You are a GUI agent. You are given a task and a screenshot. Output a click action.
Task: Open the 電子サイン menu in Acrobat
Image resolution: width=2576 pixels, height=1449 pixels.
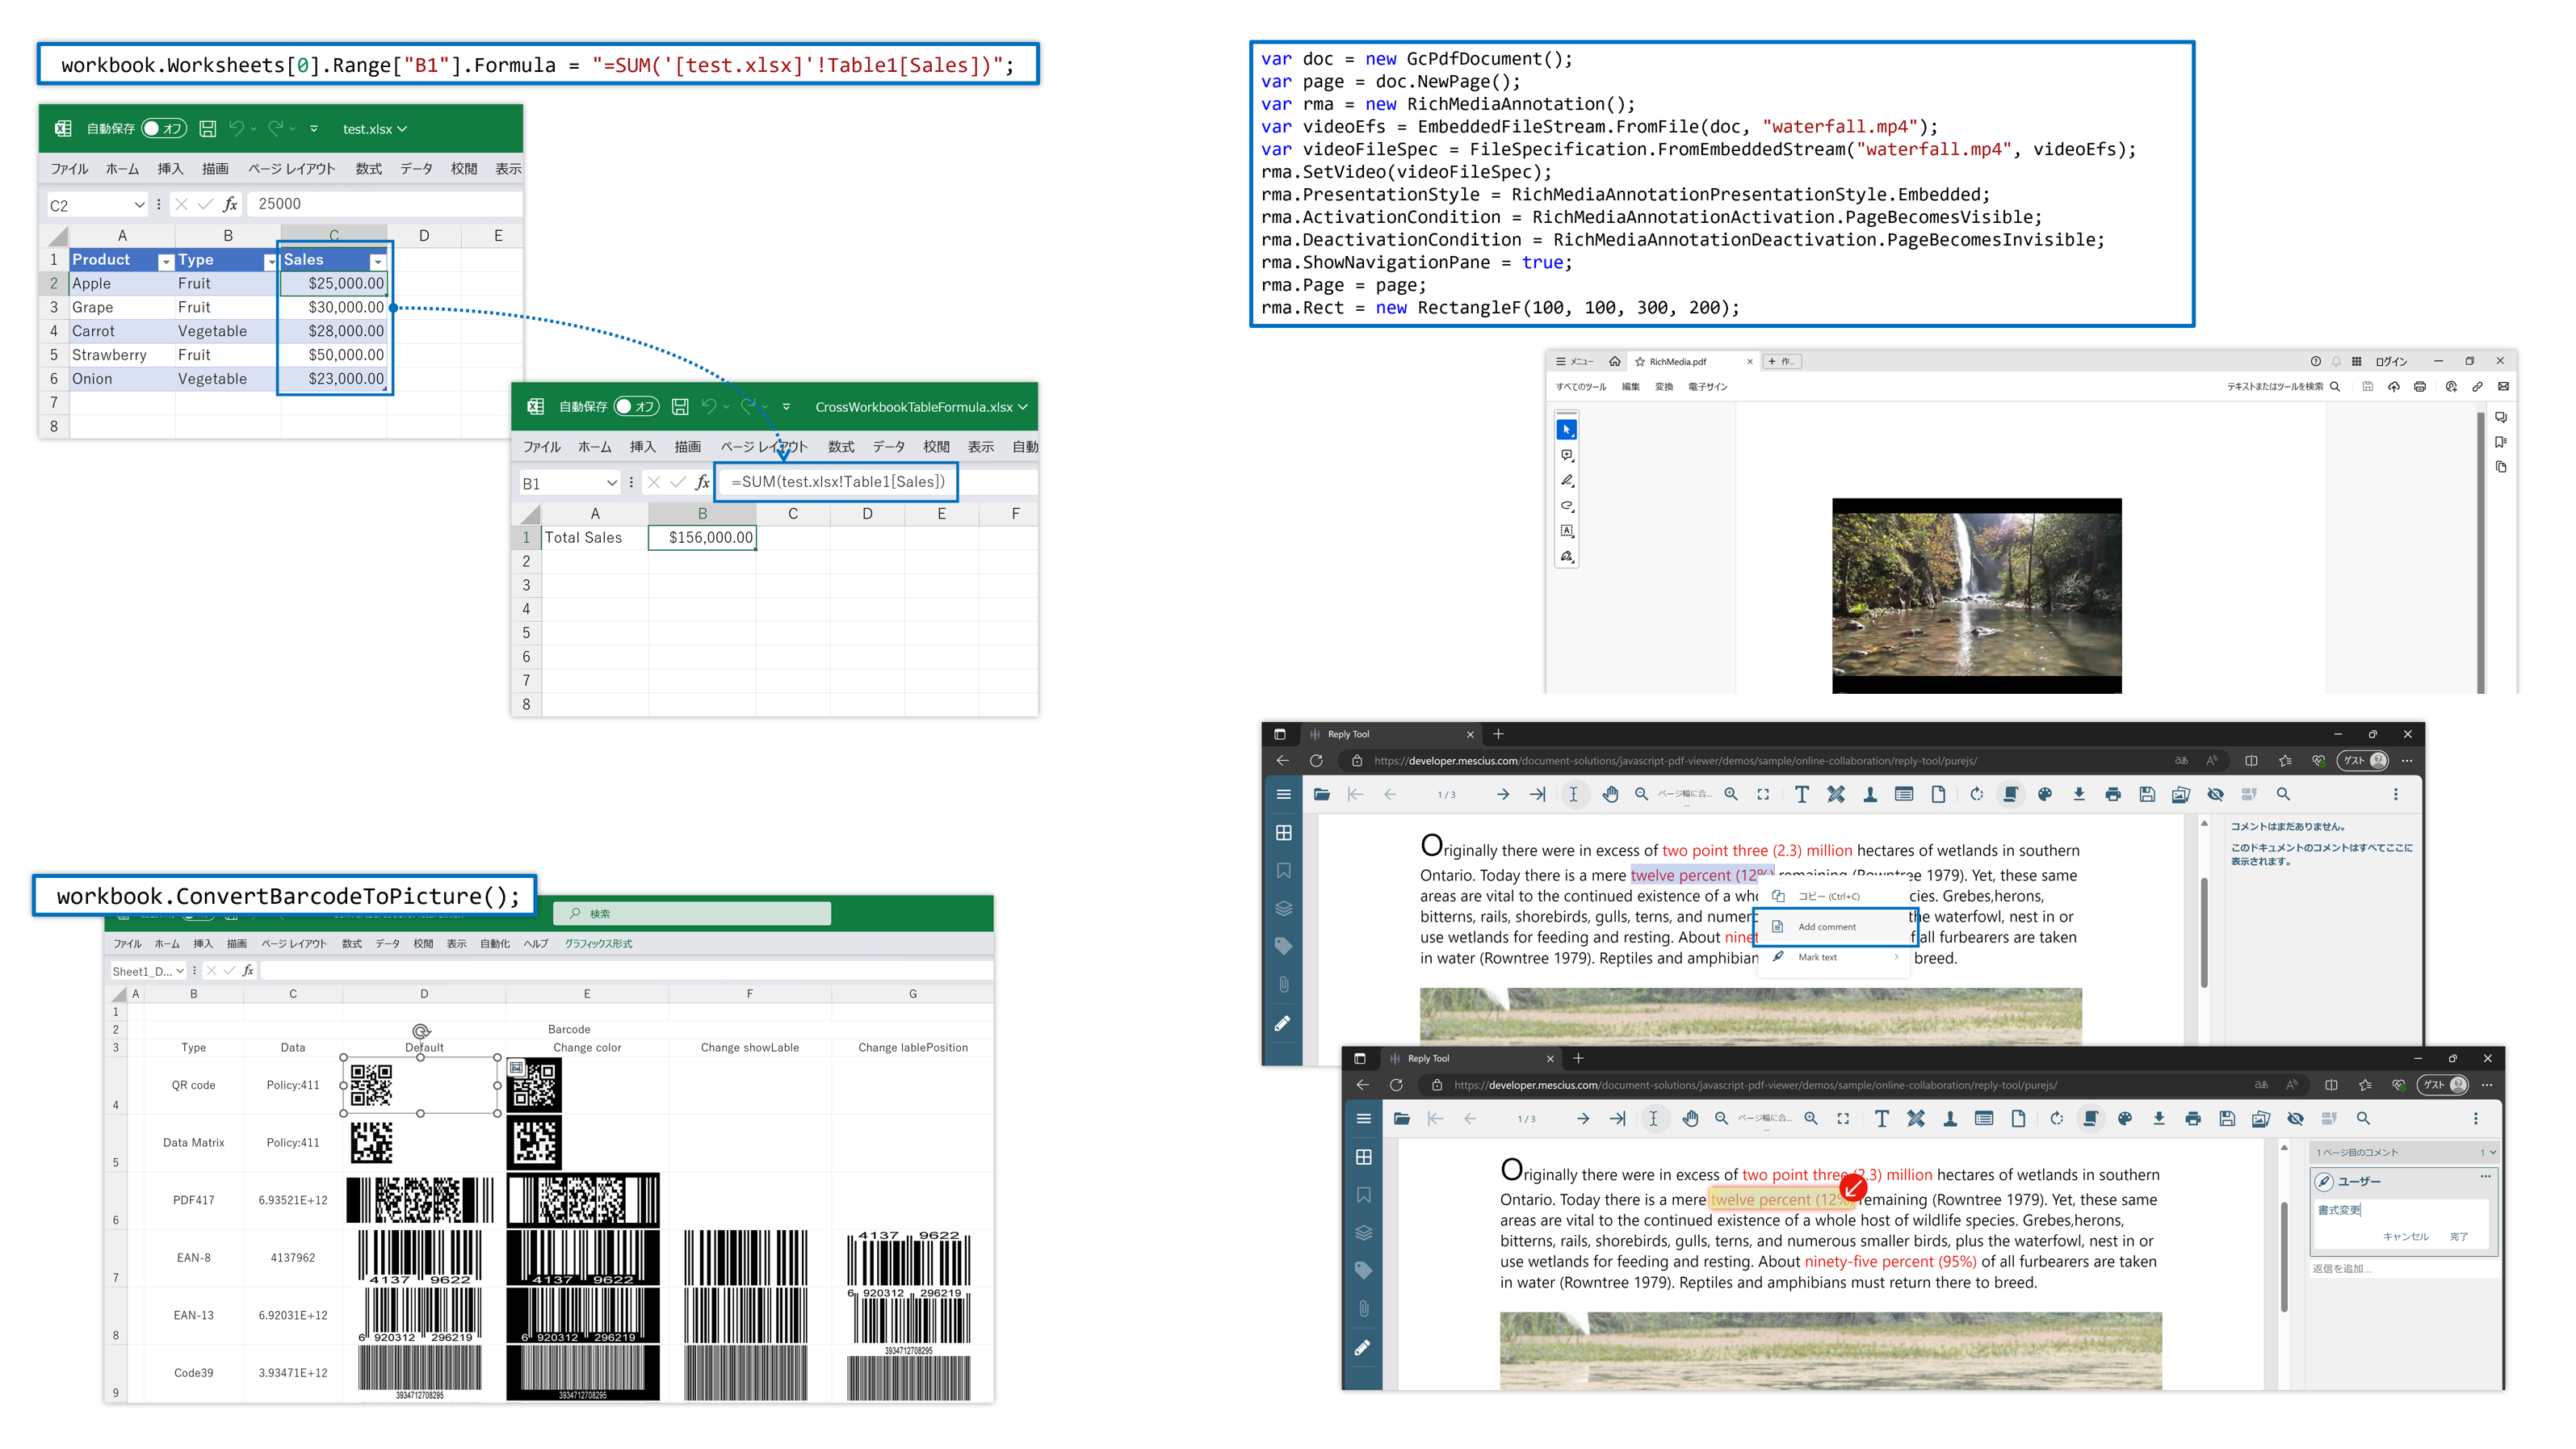(x=1708, y=387)
